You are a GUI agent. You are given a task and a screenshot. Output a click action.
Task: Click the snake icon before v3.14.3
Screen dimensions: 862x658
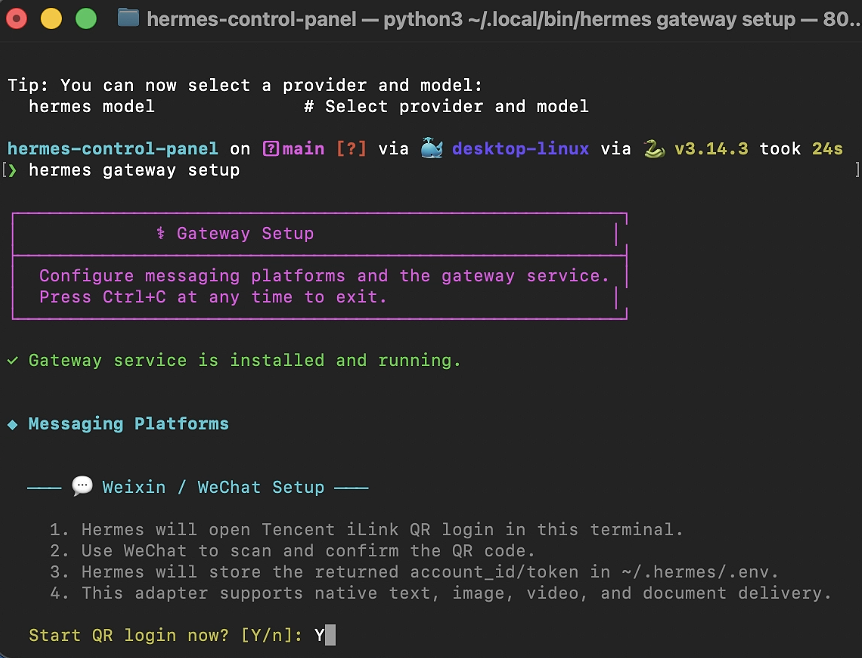tap(654, 148)
